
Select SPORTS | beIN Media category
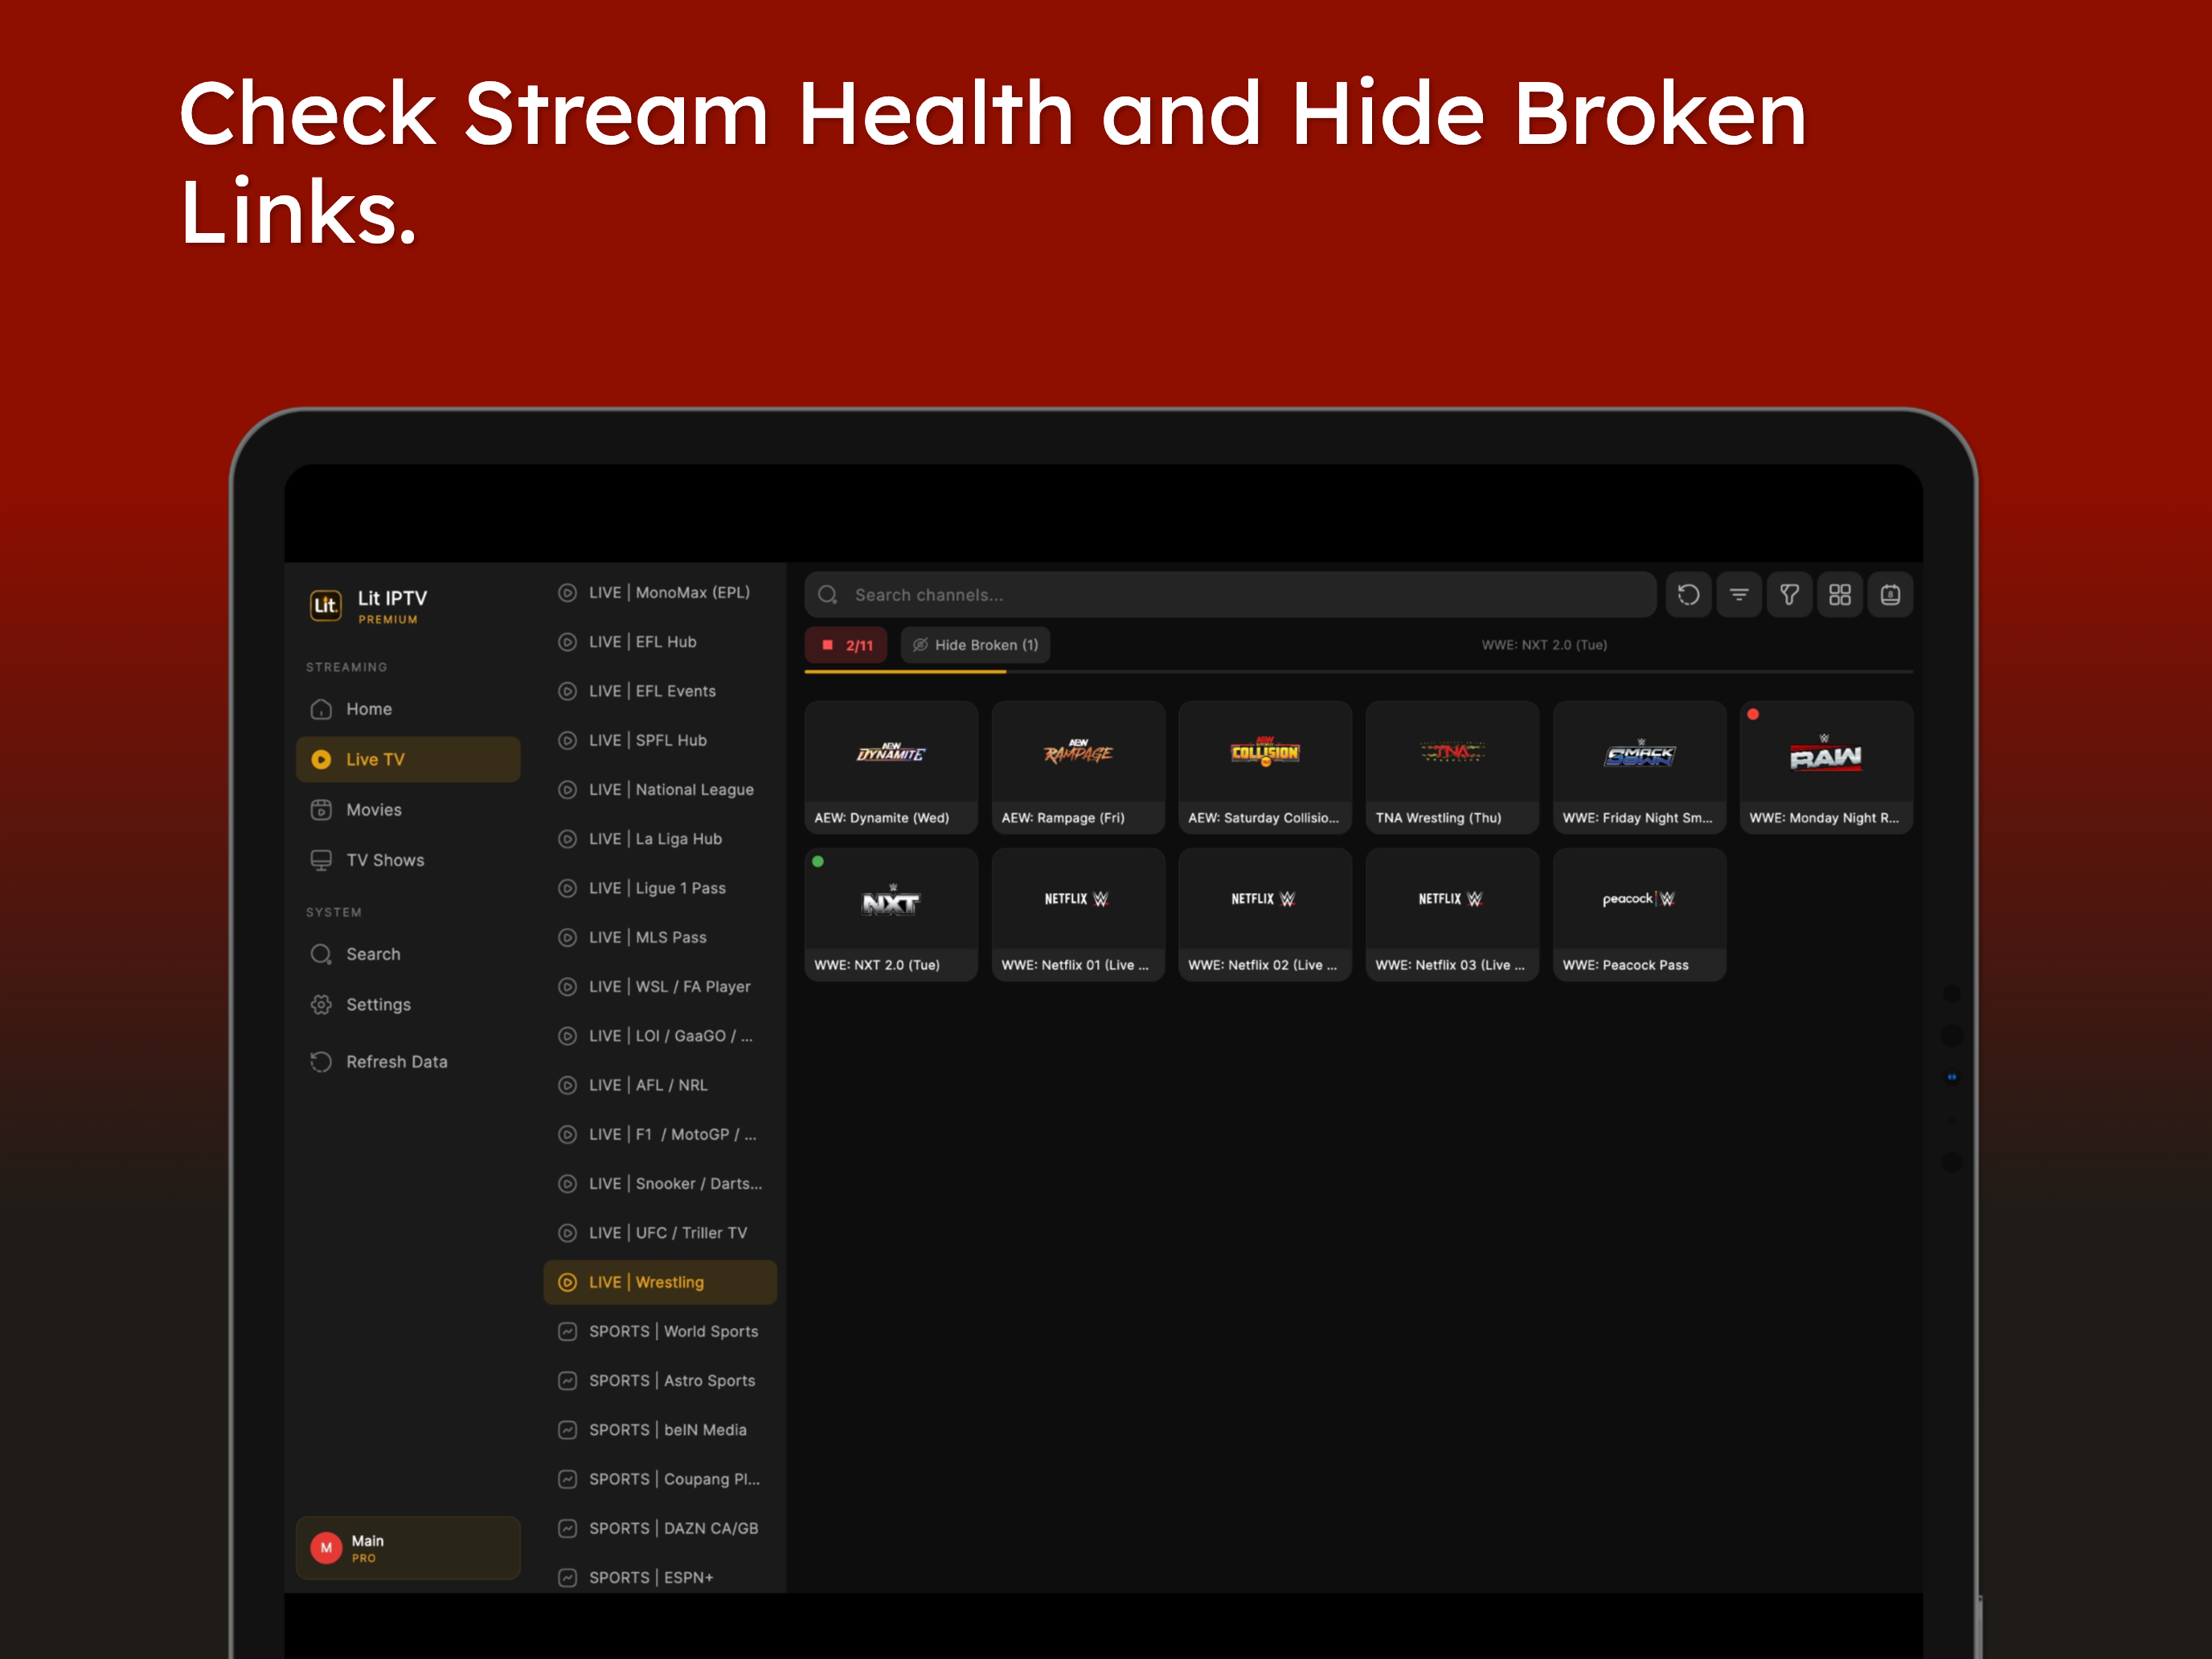click(x=660, y=1430)
